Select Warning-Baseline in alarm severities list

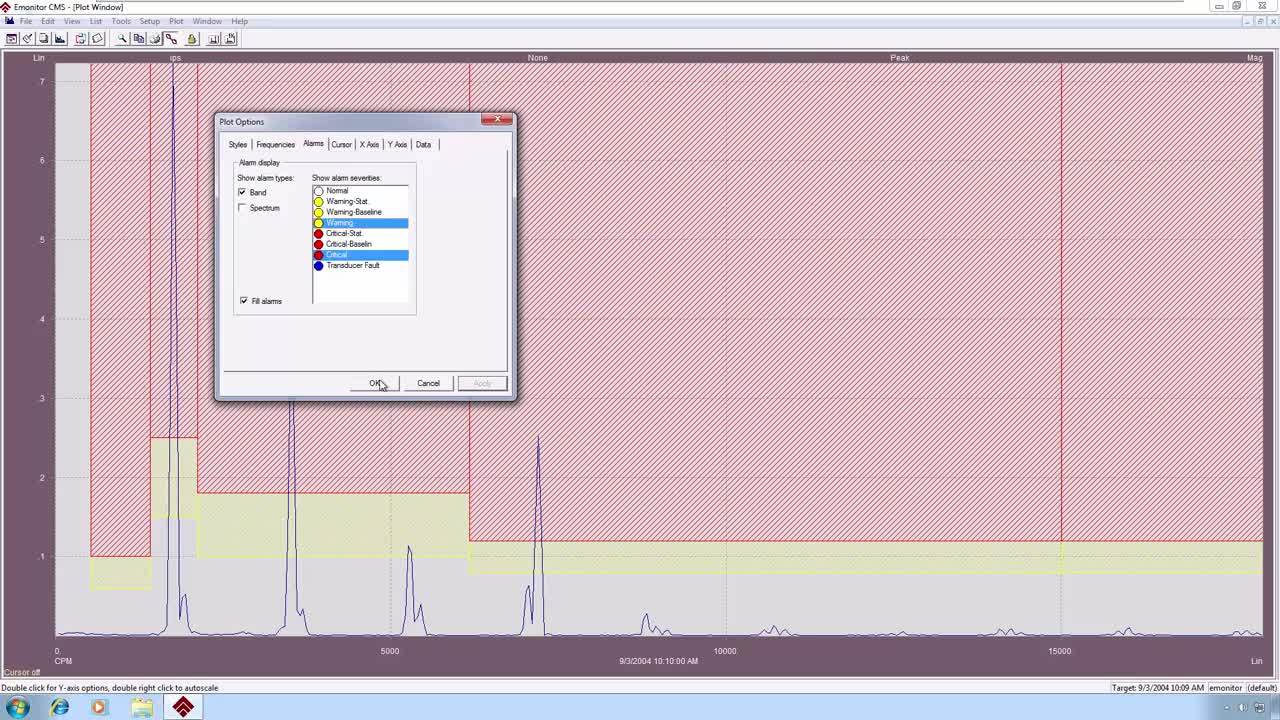353,212
